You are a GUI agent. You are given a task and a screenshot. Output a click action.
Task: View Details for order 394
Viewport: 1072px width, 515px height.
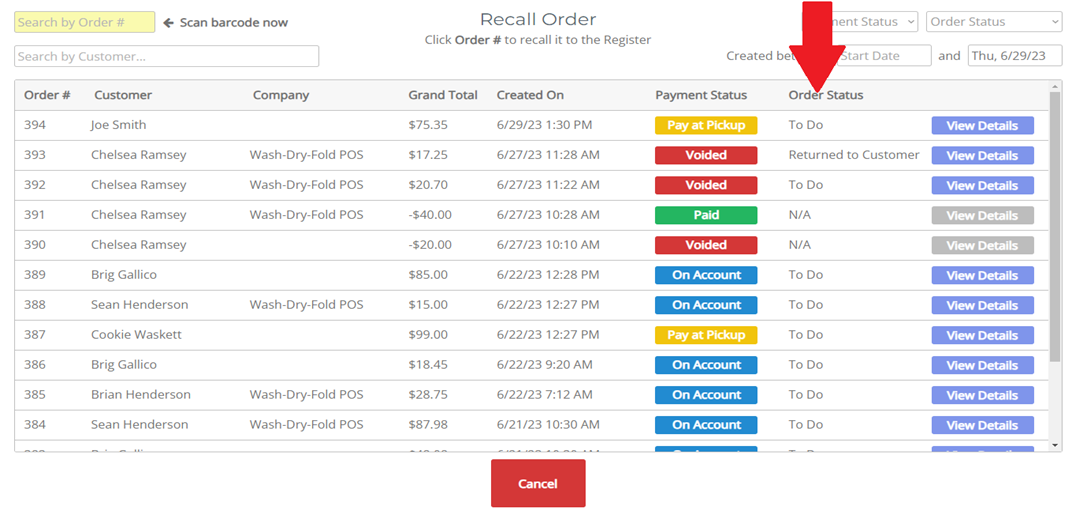pos(982,126)
